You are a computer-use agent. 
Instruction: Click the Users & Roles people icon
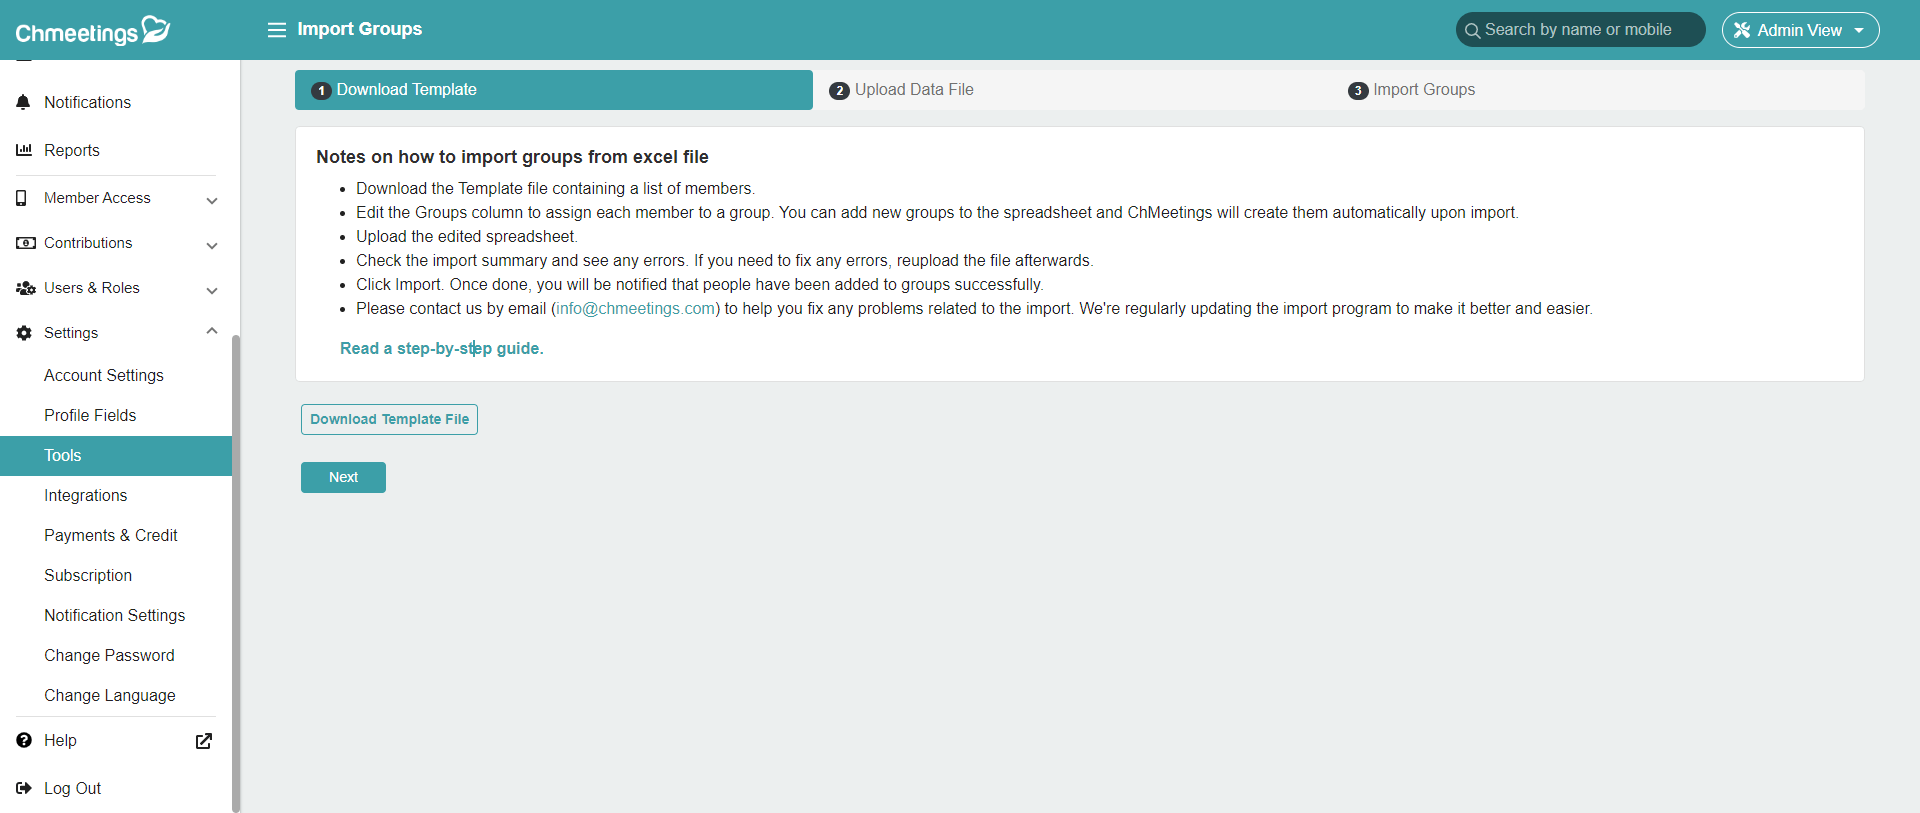click(26, 288)
